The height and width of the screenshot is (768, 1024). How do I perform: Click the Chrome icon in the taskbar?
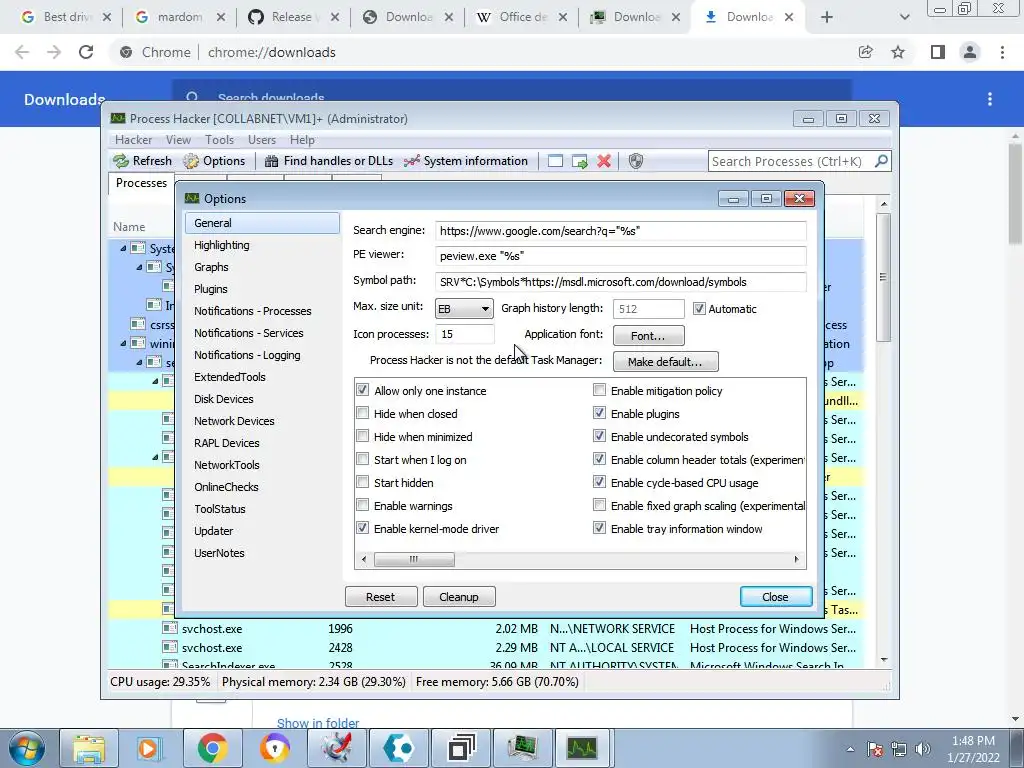(x=212, y=748)
